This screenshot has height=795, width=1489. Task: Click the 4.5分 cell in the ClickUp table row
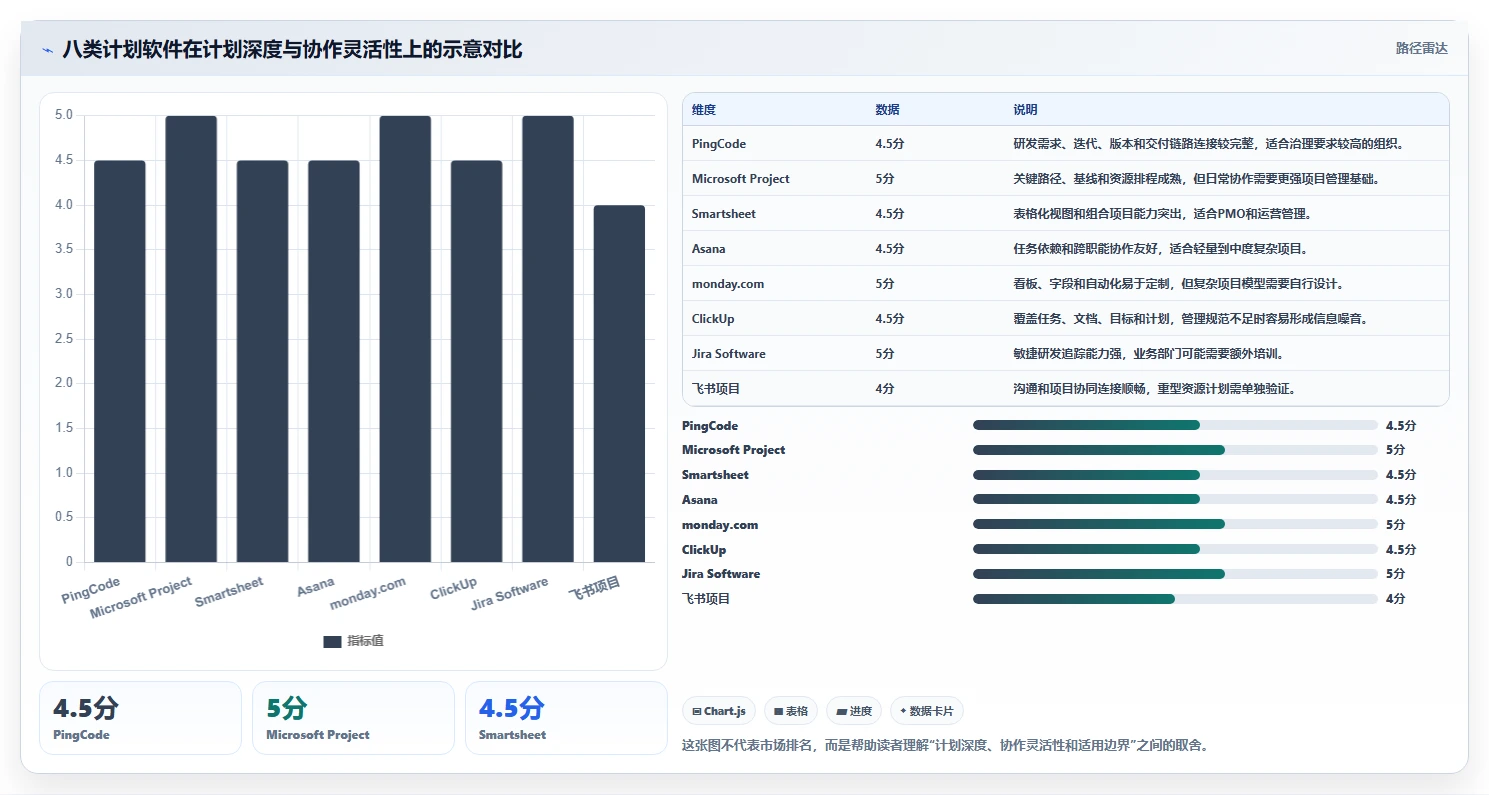click(890, 319)
